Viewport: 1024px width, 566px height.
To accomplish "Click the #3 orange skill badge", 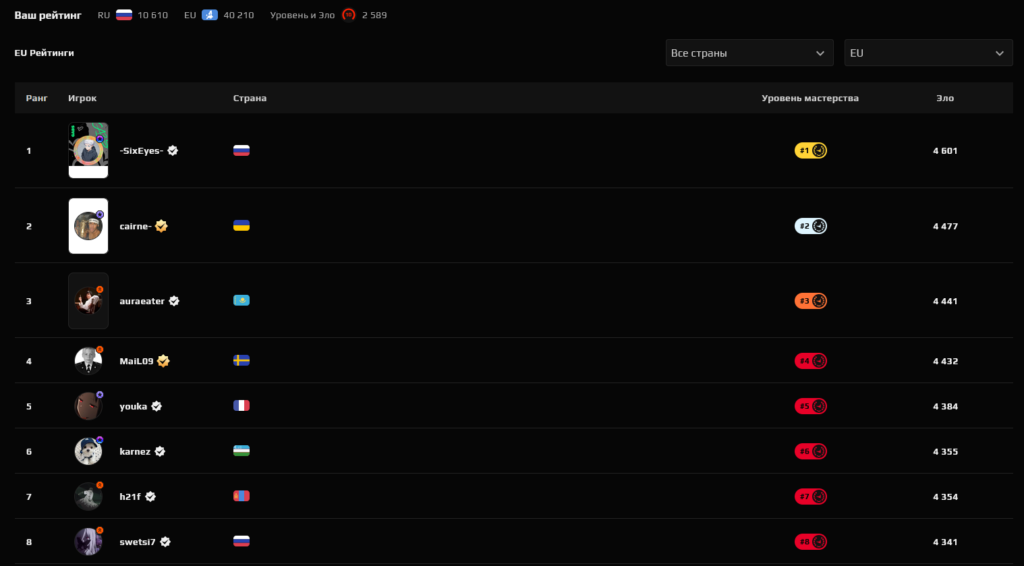I will [x=811, y=301].
